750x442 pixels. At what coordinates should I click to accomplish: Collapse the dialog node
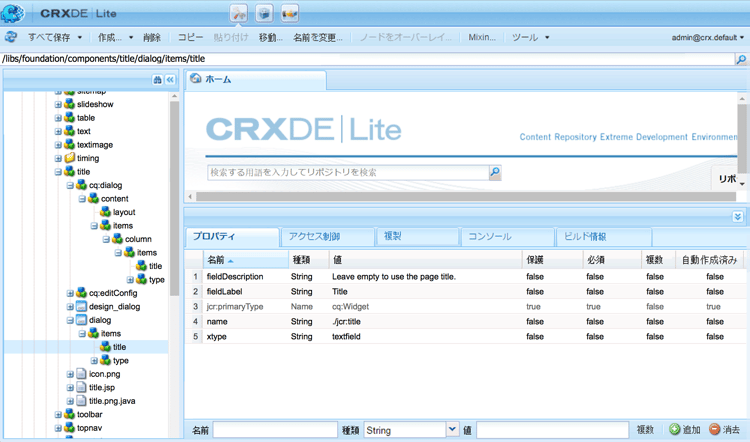click(70, 320)
